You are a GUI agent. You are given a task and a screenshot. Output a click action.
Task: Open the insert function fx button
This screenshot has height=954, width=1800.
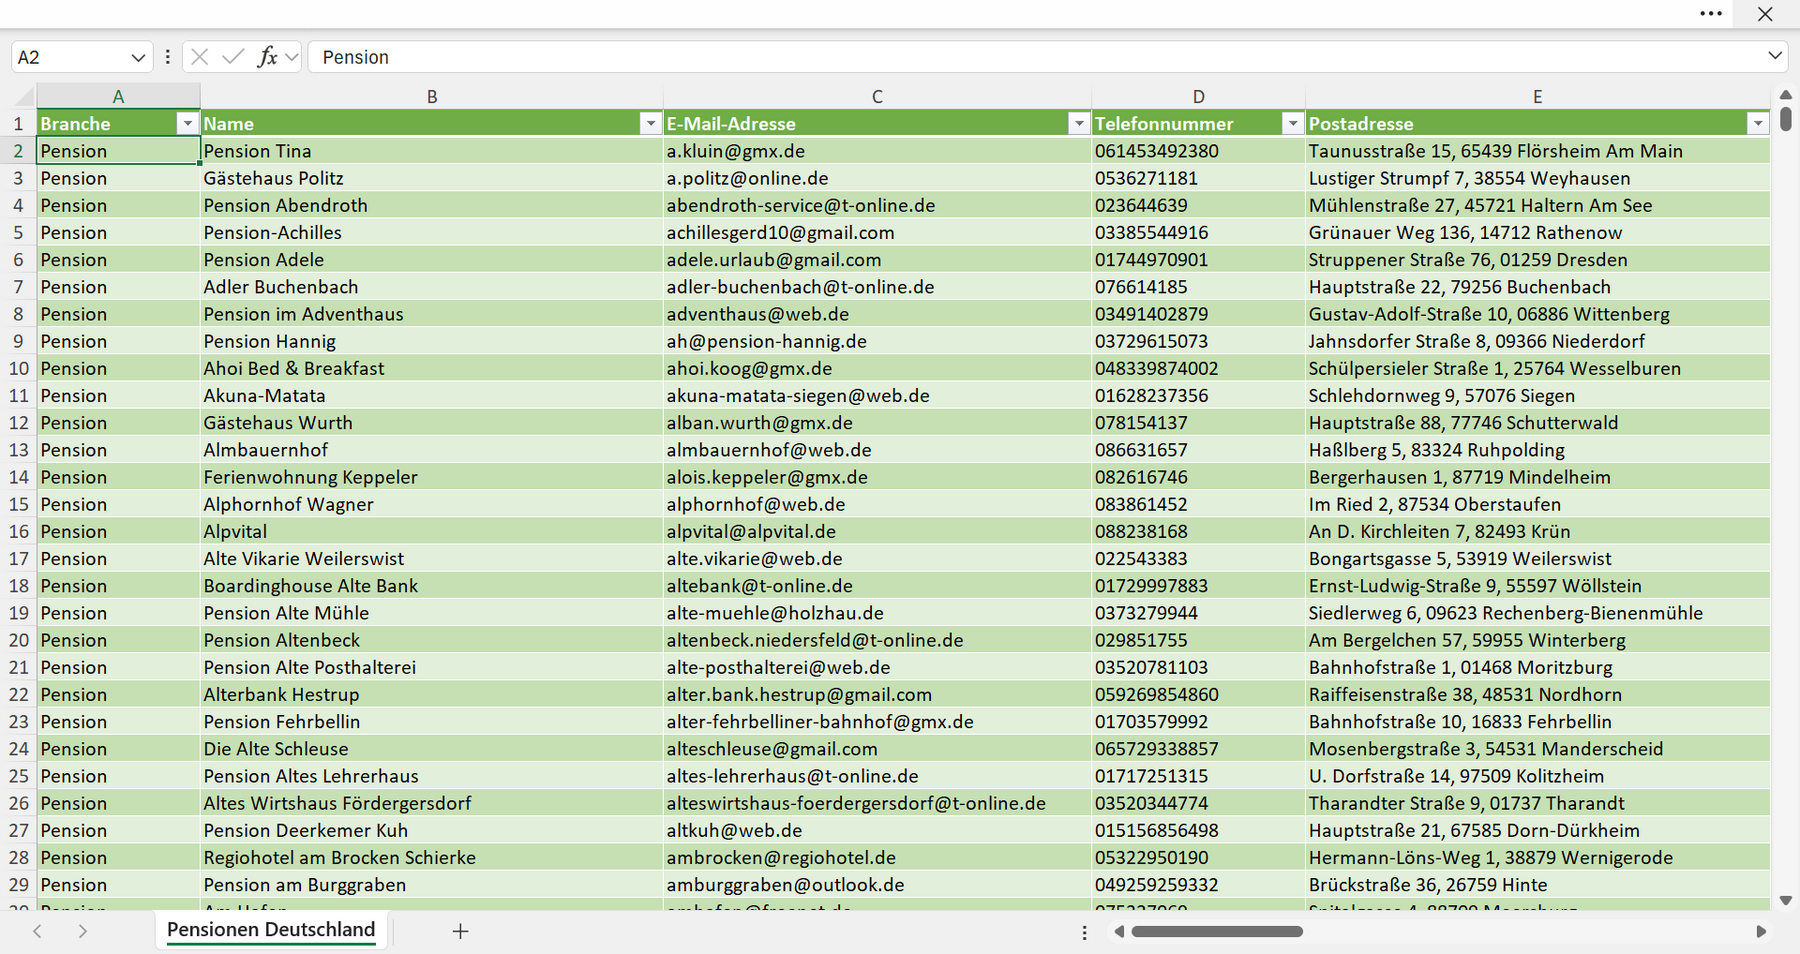[x=267, y=57]
